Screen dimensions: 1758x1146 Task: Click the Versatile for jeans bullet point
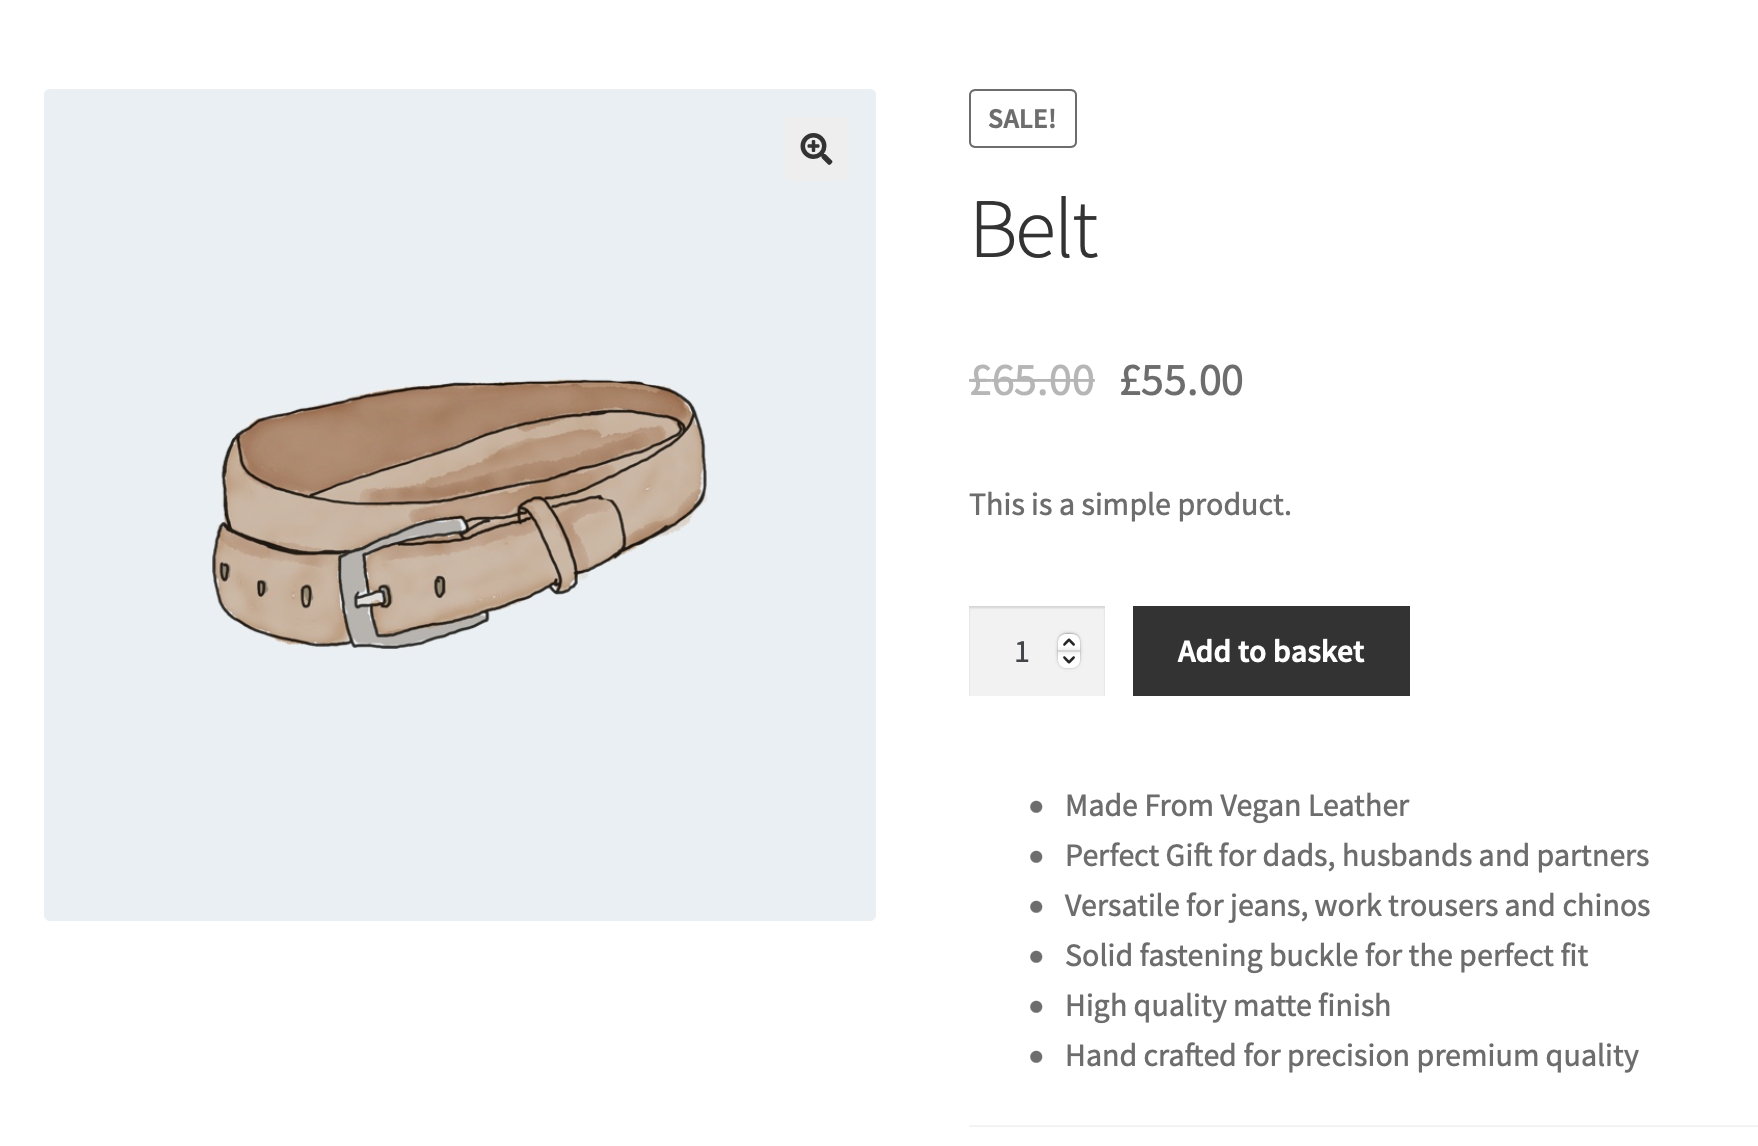click(x=1357, y=905)
